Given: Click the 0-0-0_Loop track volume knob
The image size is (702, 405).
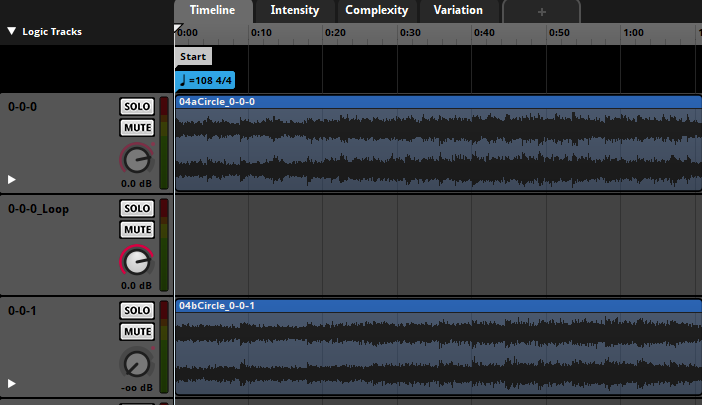Looking at the screenshot, I should coord(137,262).
